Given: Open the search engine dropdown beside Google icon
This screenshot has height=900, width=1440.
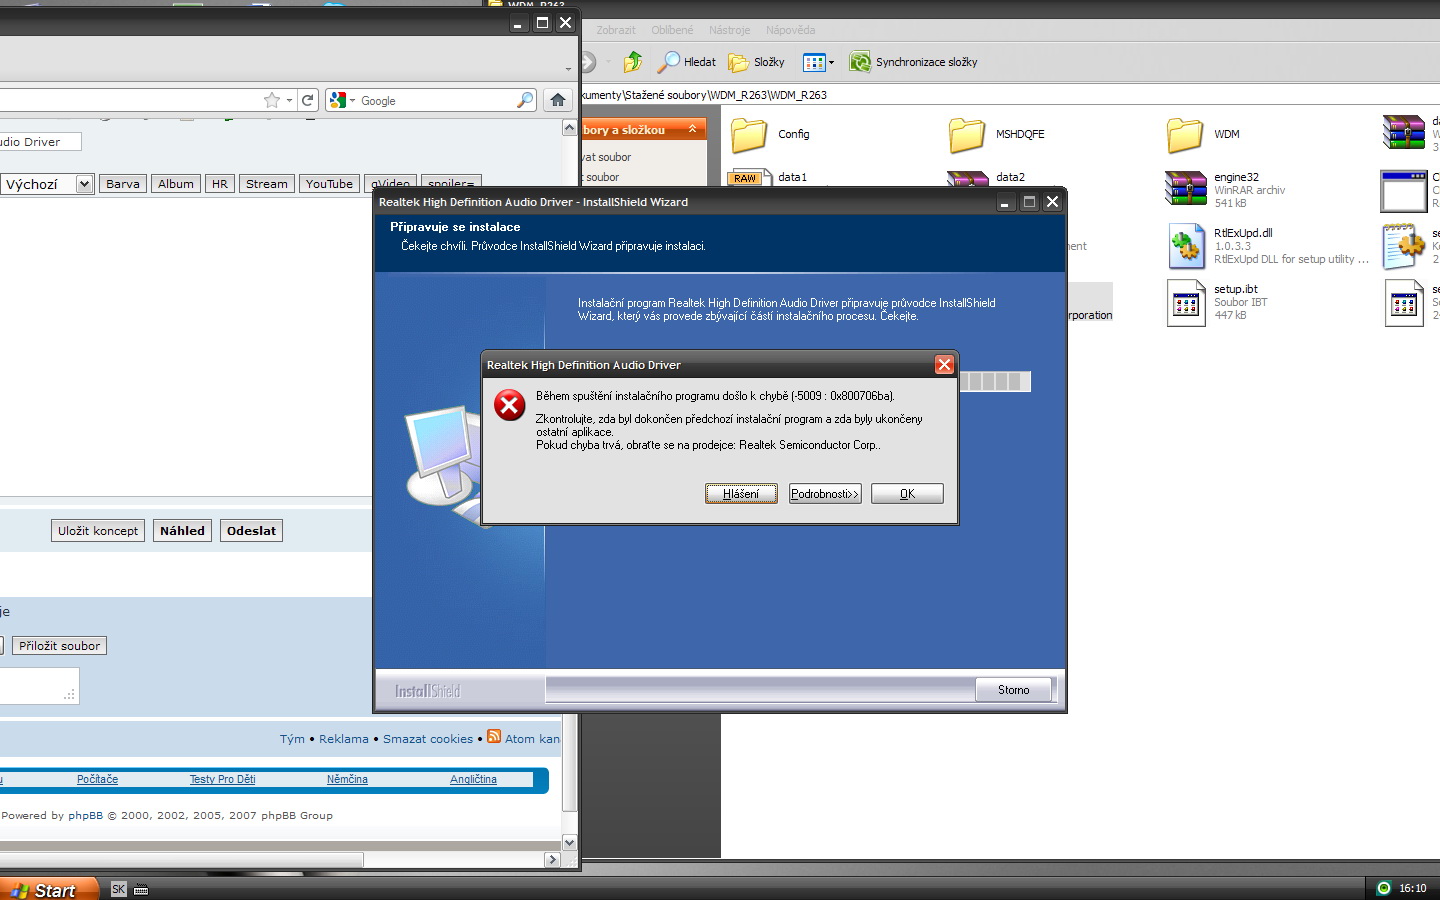Looking at the screenshot, I should (x=352, y=100).
